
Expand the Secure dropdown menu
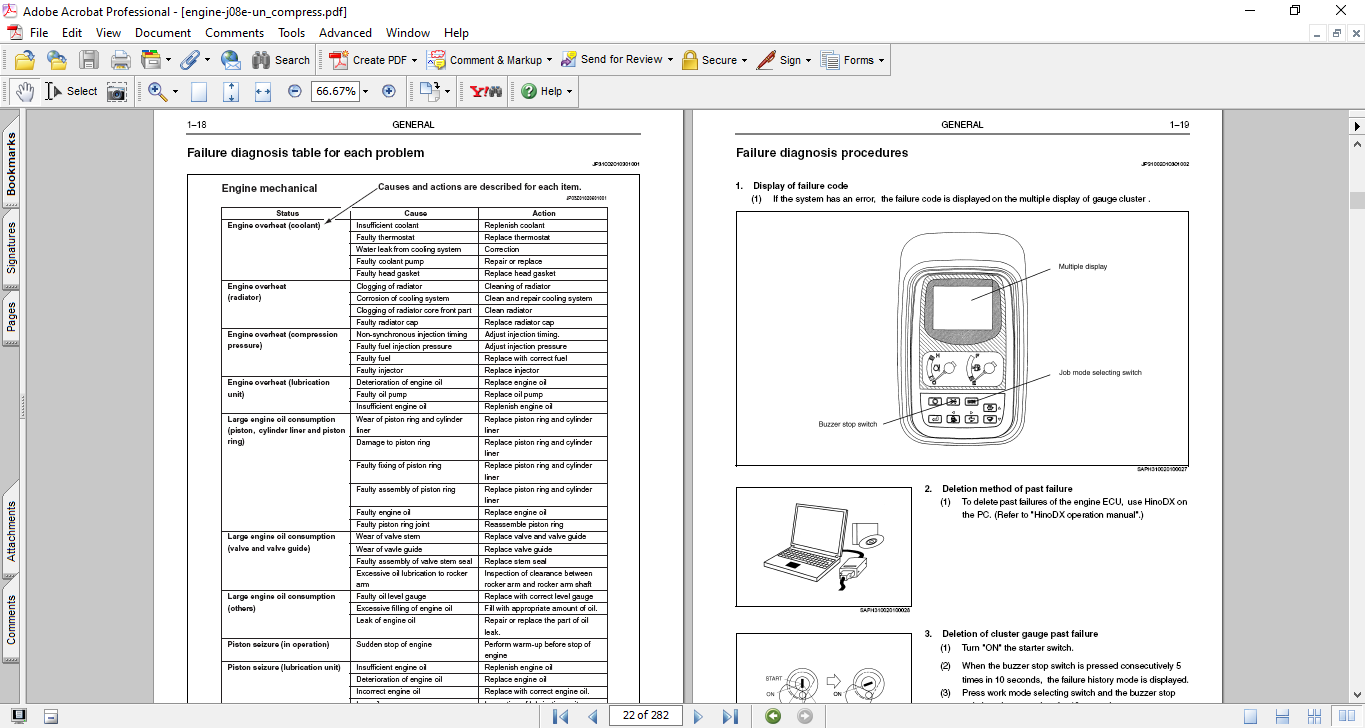745,60
